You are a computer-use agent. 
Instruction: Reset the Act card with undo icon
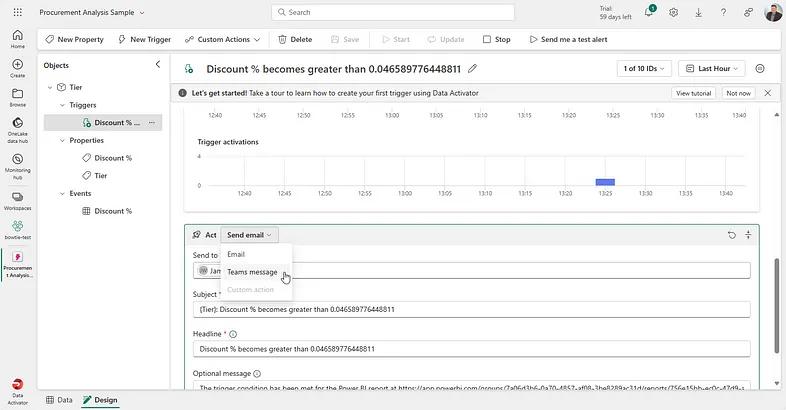[x=732, y=235]
